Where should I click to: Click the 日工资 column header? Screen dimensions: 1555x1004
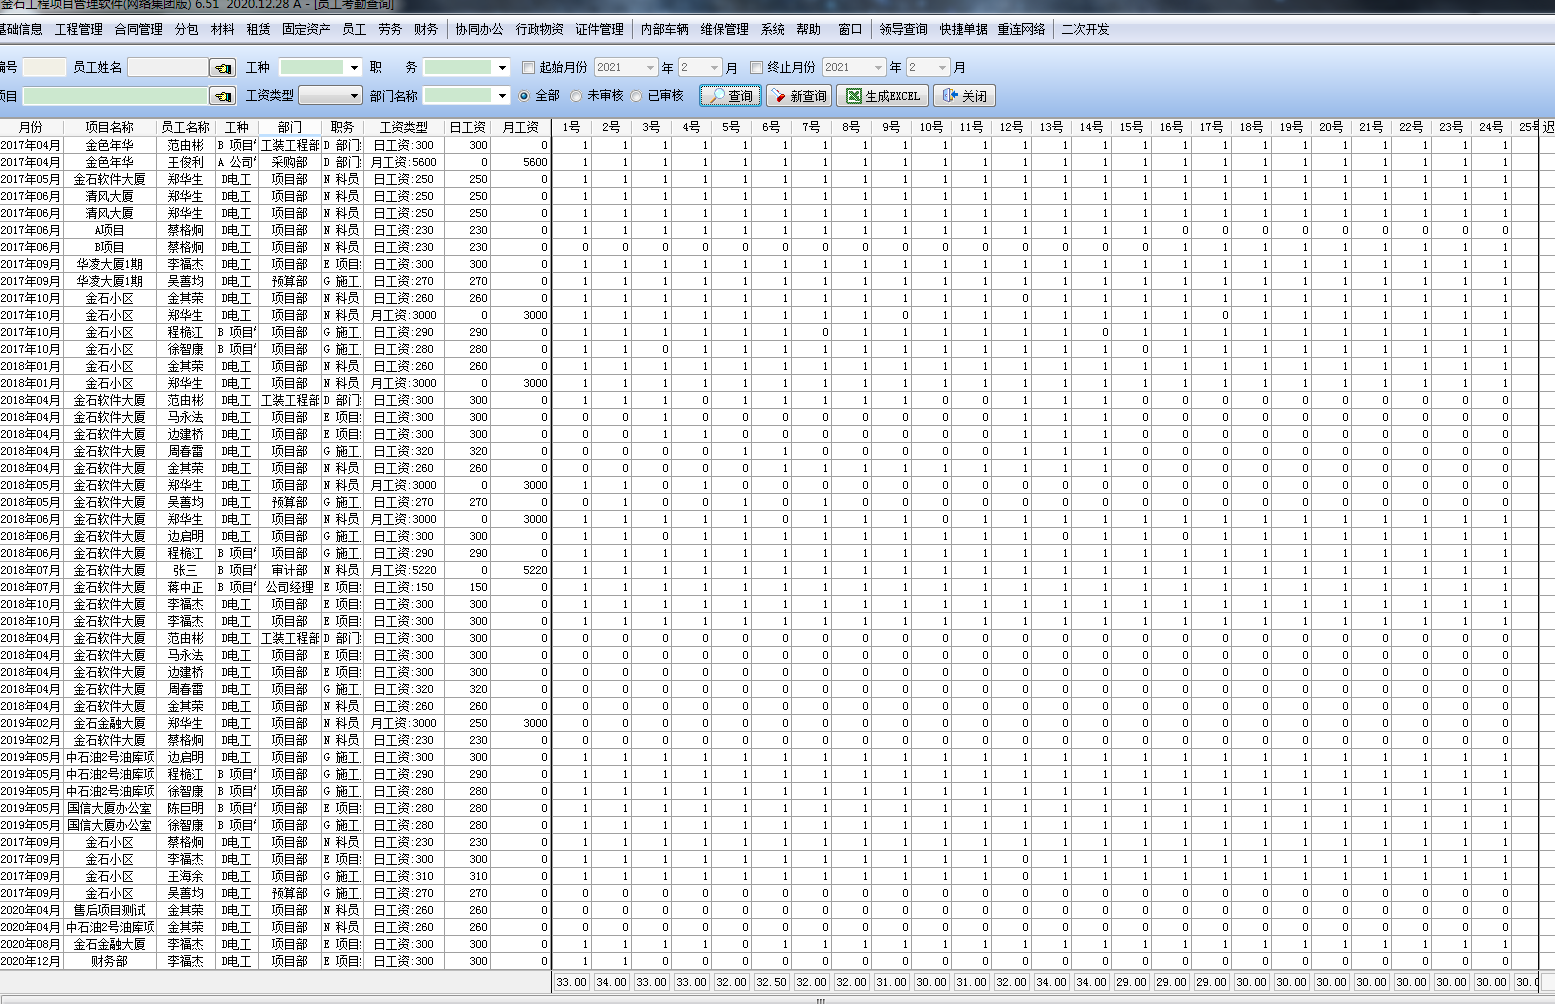coord(467,128)
